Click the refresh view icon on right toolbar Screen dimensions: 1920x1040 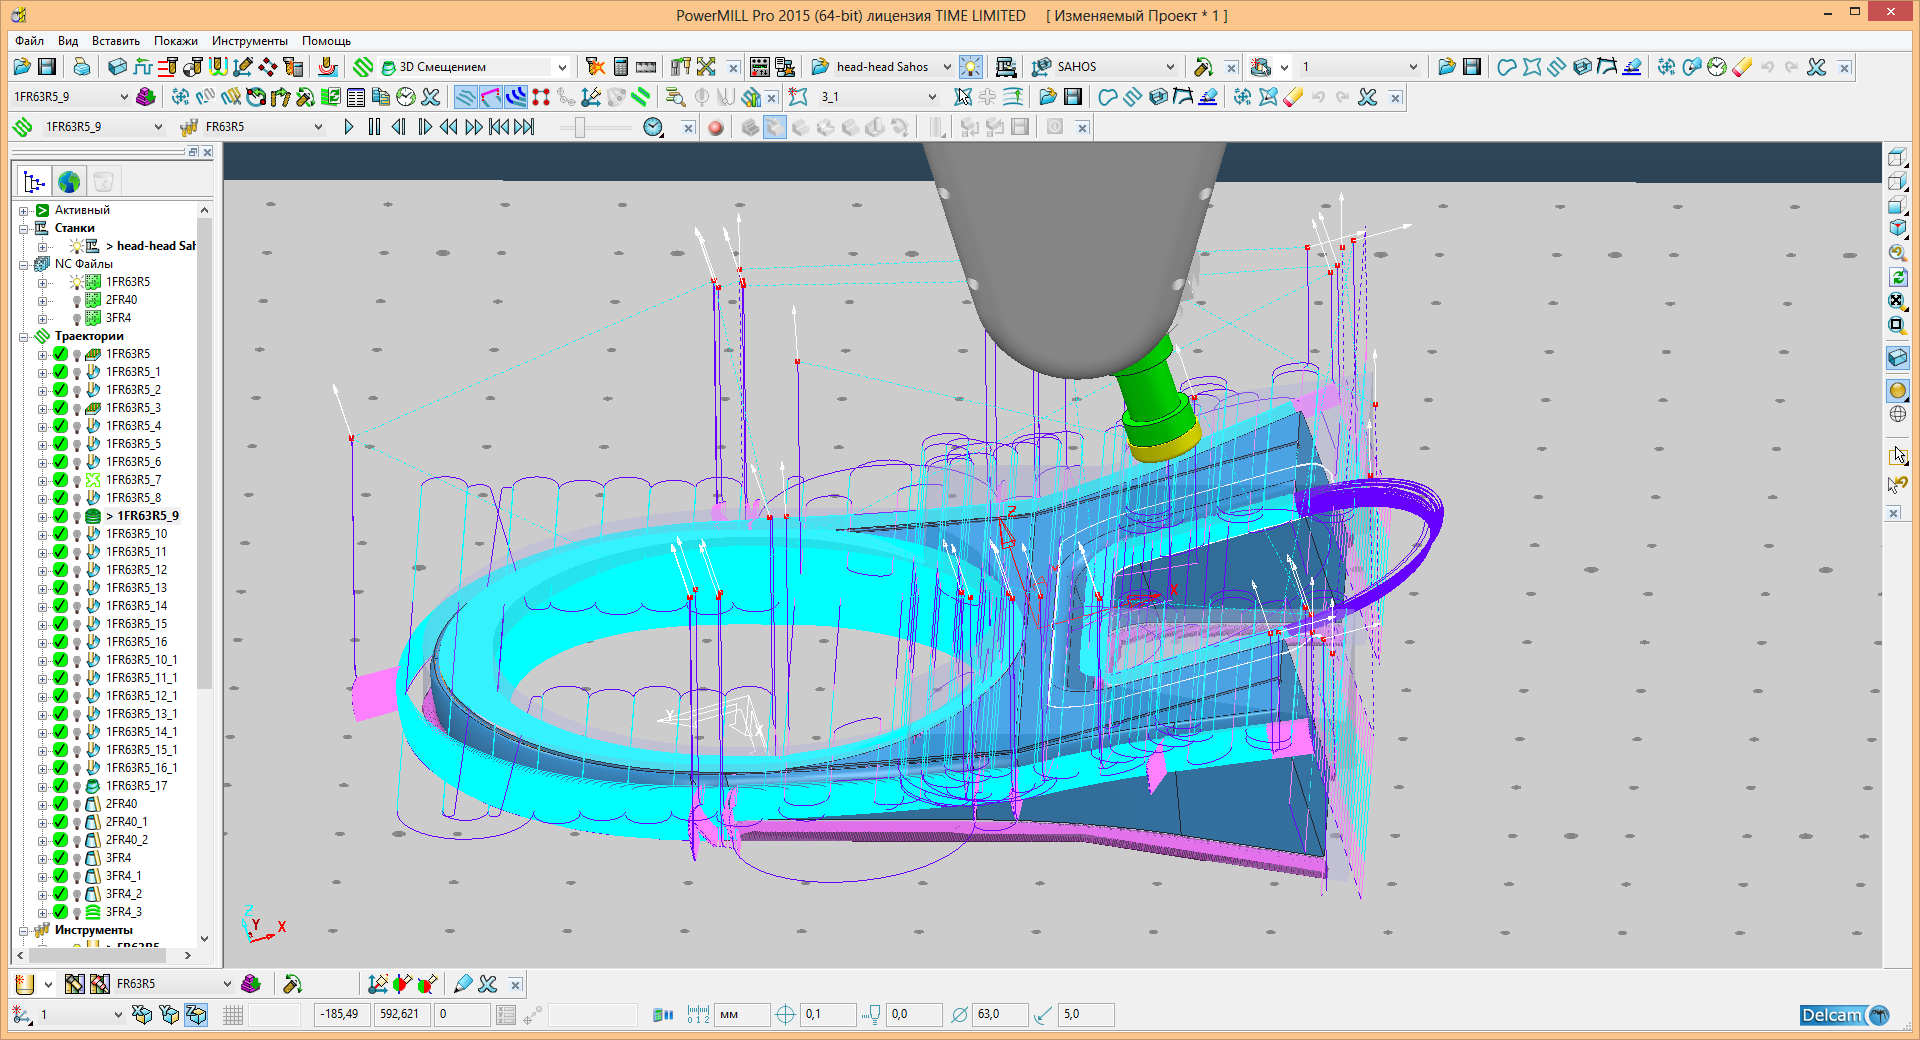click(x=1897, y=277)
